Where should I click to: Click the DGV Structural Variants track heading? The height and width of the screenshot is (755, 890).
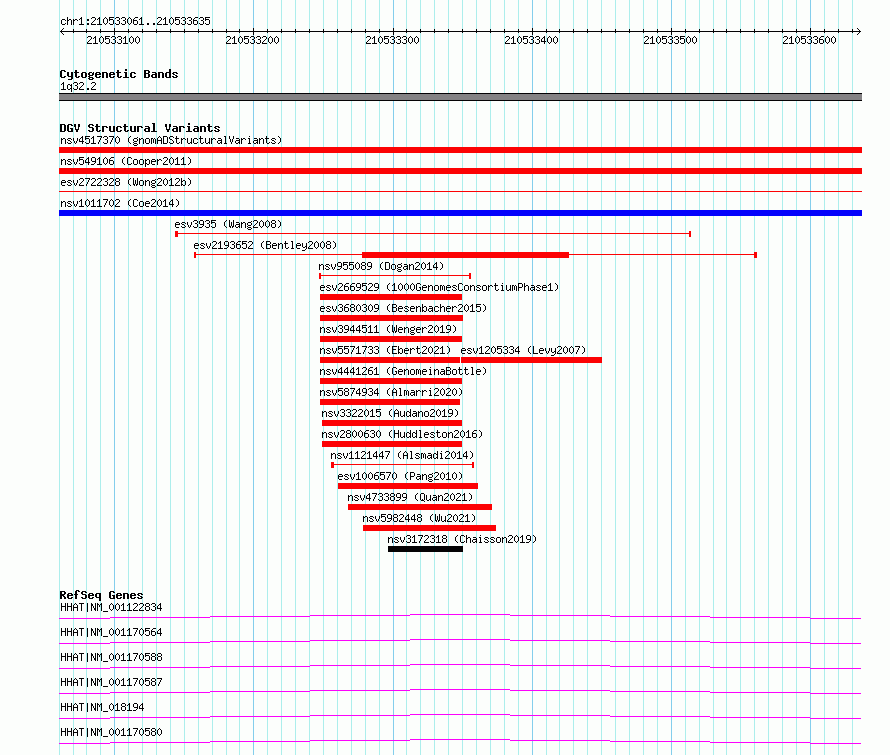click(x=140, y=128)
